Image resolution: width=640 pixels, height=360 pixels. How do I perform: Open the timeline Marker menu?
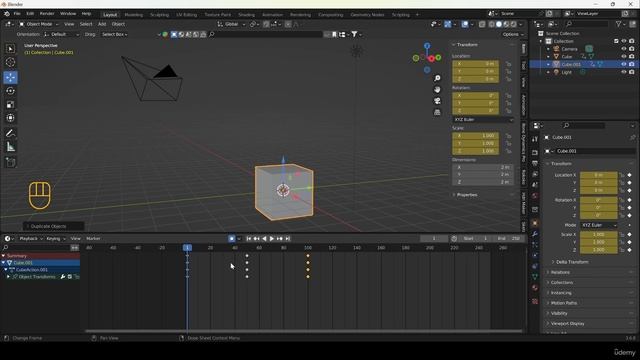tap(93, 239)
